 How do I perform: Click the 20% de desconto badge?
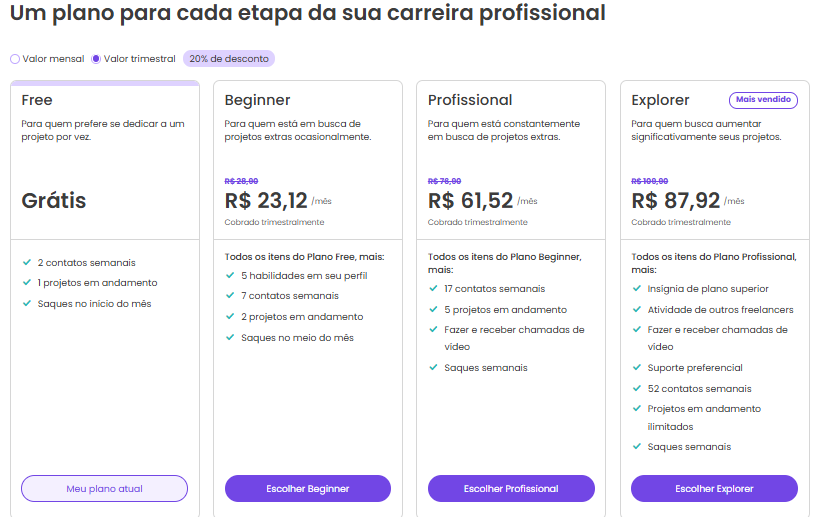point(229,59)
